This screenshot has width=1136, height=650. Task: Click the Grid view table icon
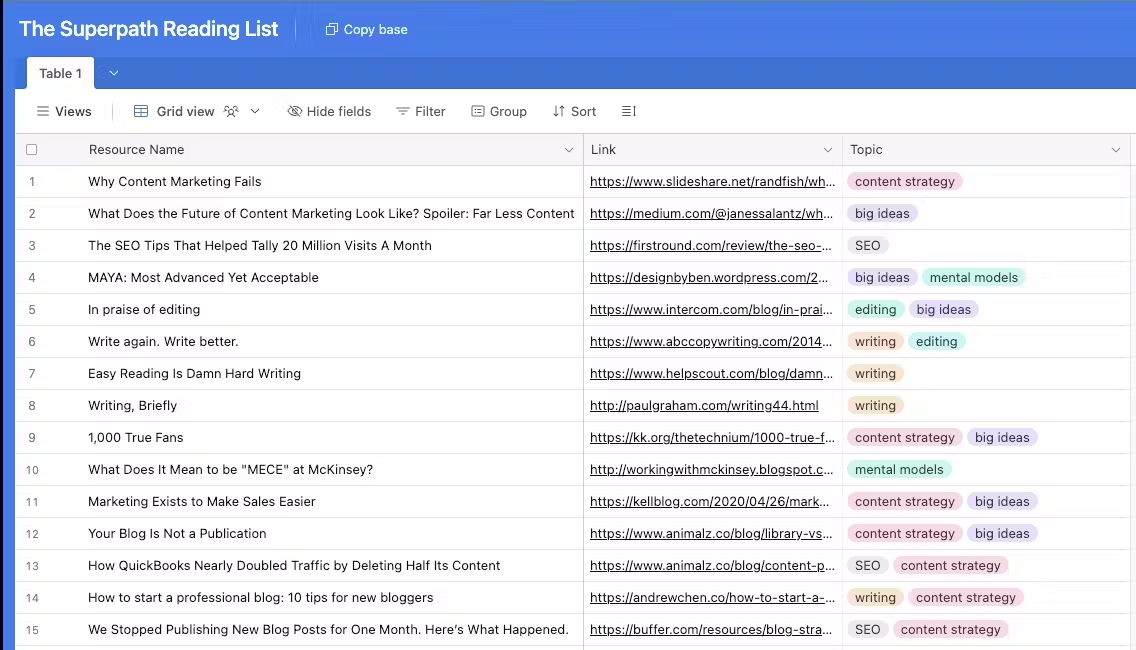pos(141,112)
